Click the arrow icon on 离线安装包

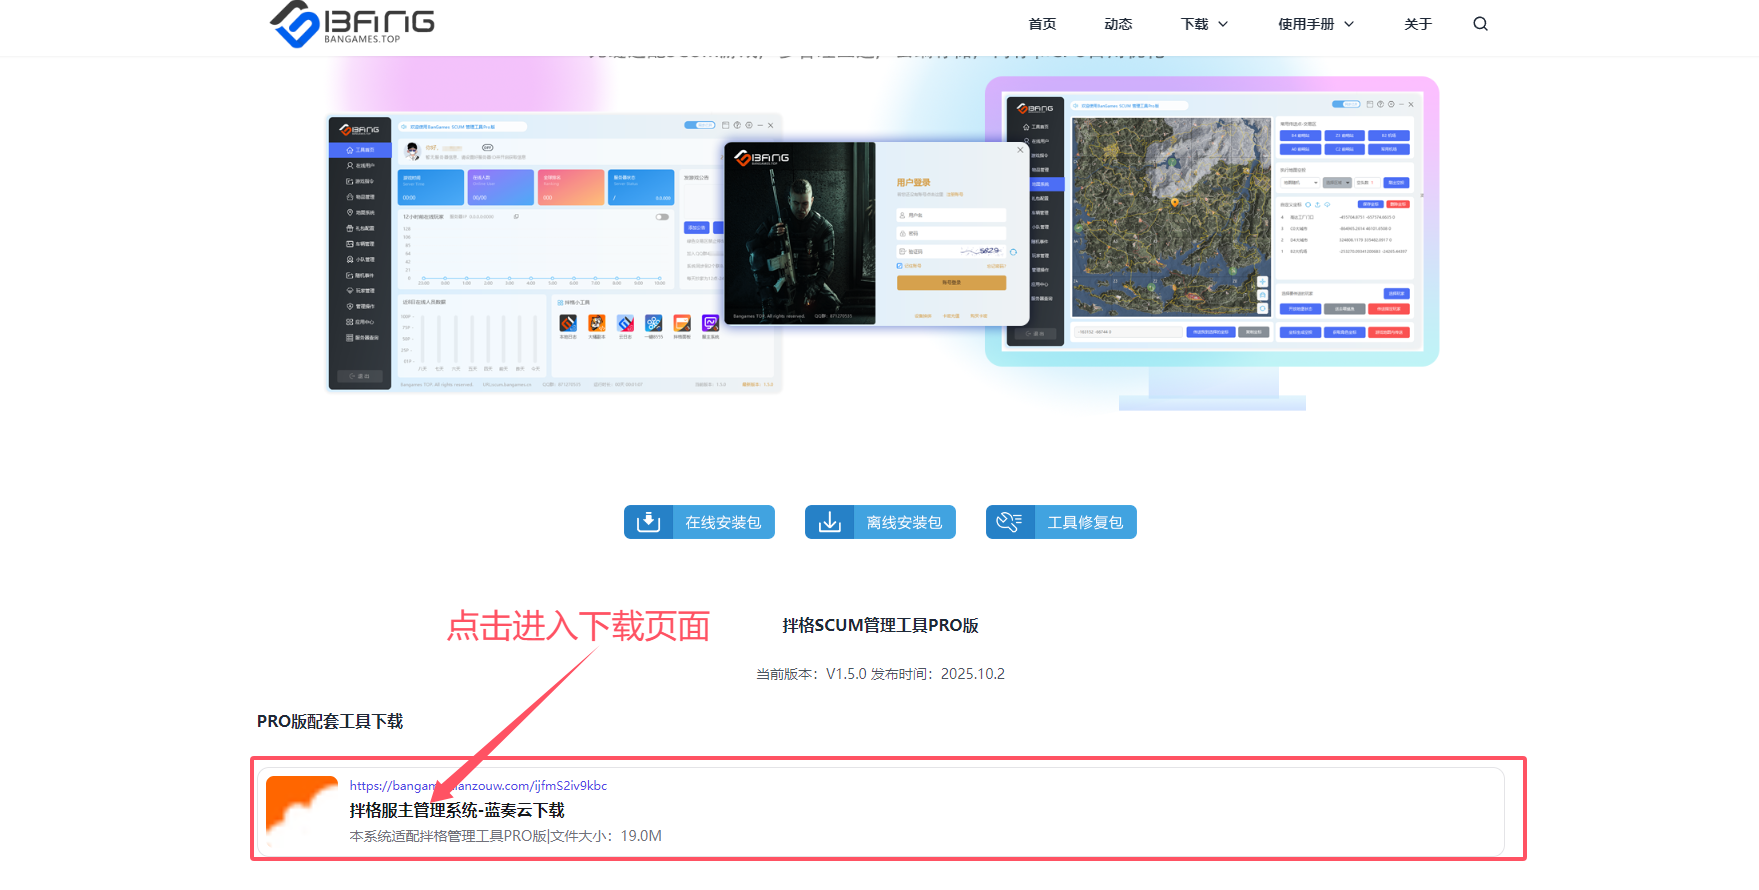pyautogui.click(x=829, y=522)
